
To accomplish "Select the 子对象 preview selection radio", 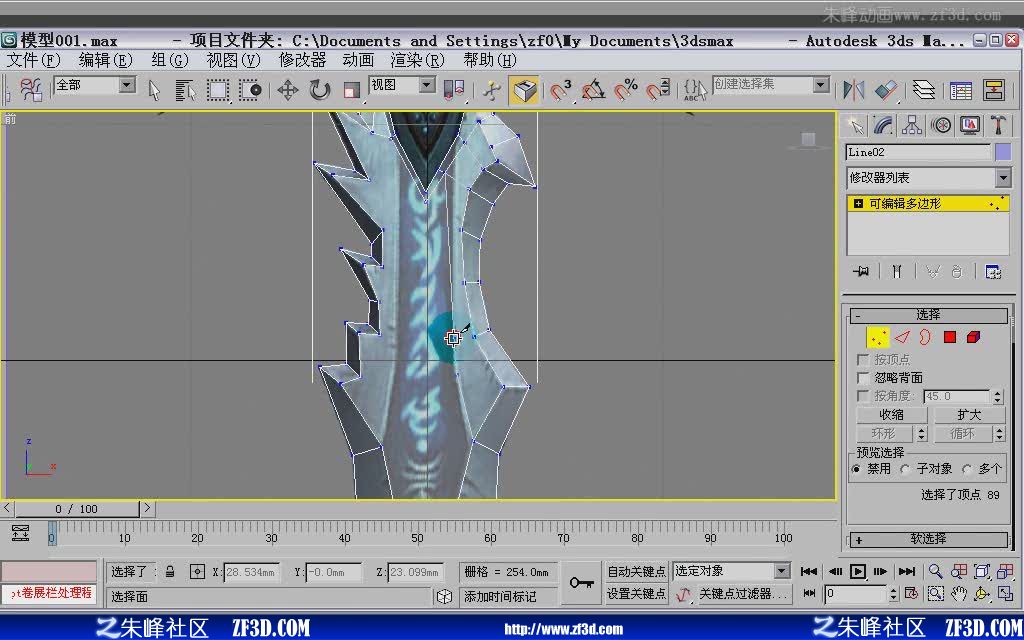I will [x=905, y=469].
